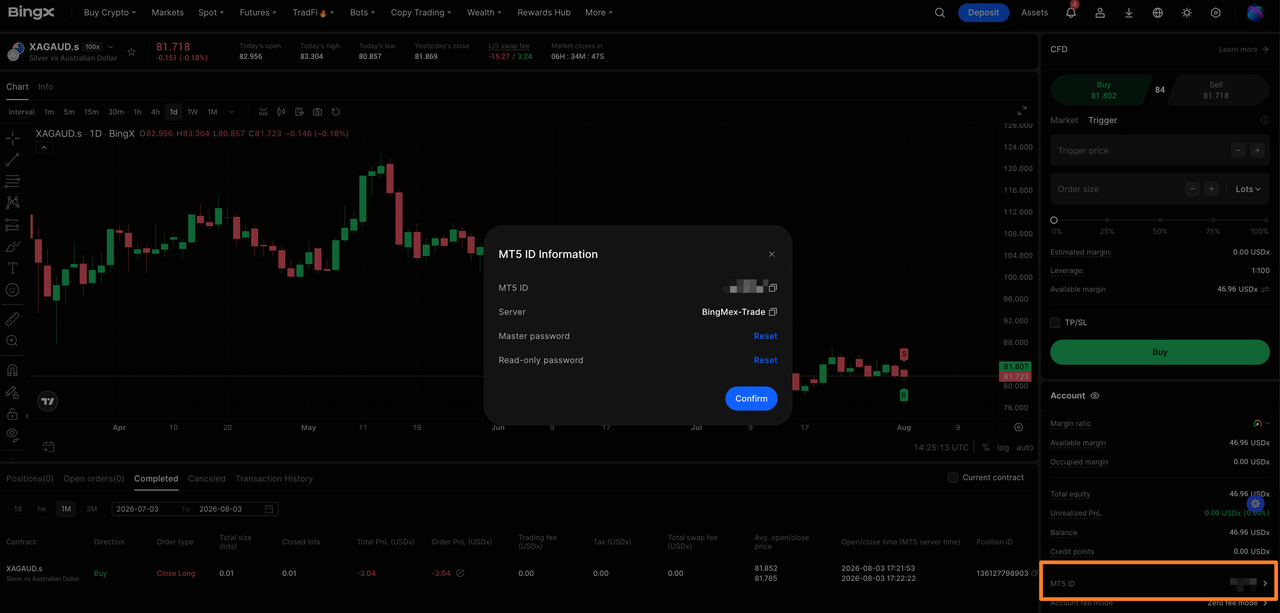The width and height of the screenshot is (1280, 613).
Task: Open the Buy Crypto dropdown menu
Action: coord(110,13)
